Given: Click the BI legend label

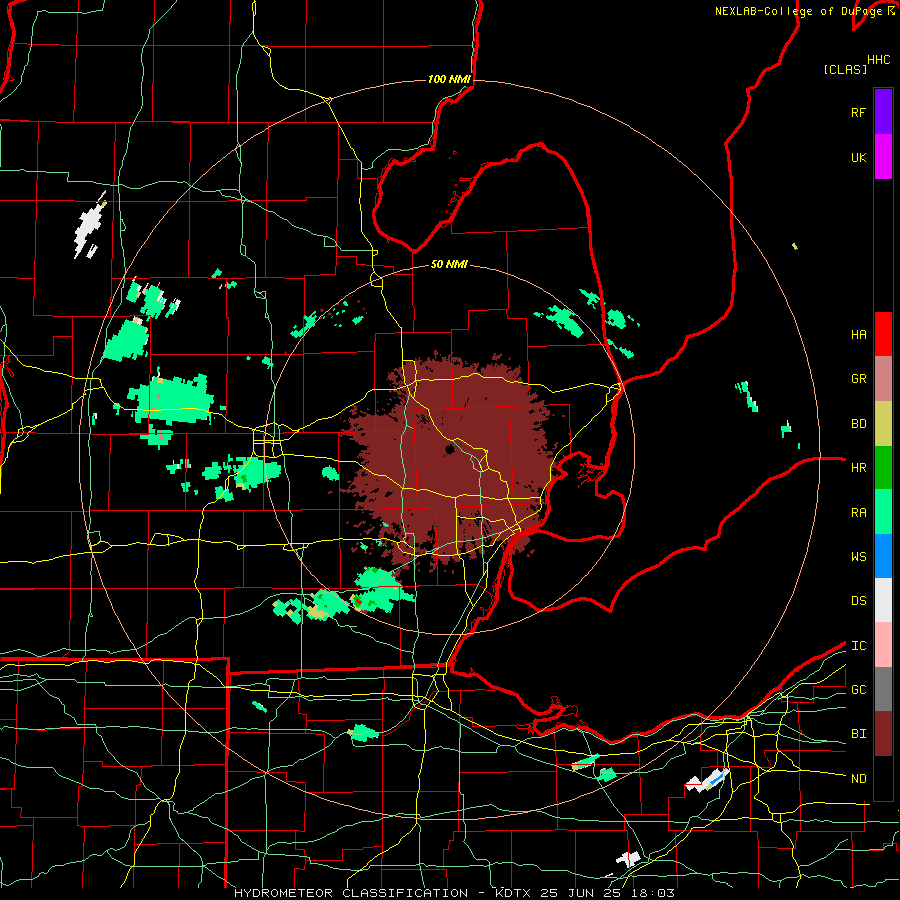Looking at the screenshot, I should pyautogui.click(x=858, y=734).
